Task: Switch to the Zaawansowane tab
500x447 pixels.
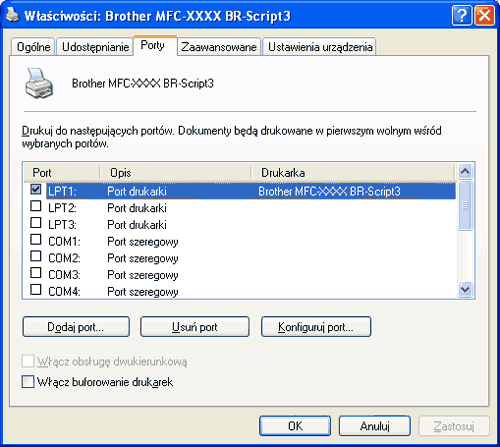Action: click(219, 47)
